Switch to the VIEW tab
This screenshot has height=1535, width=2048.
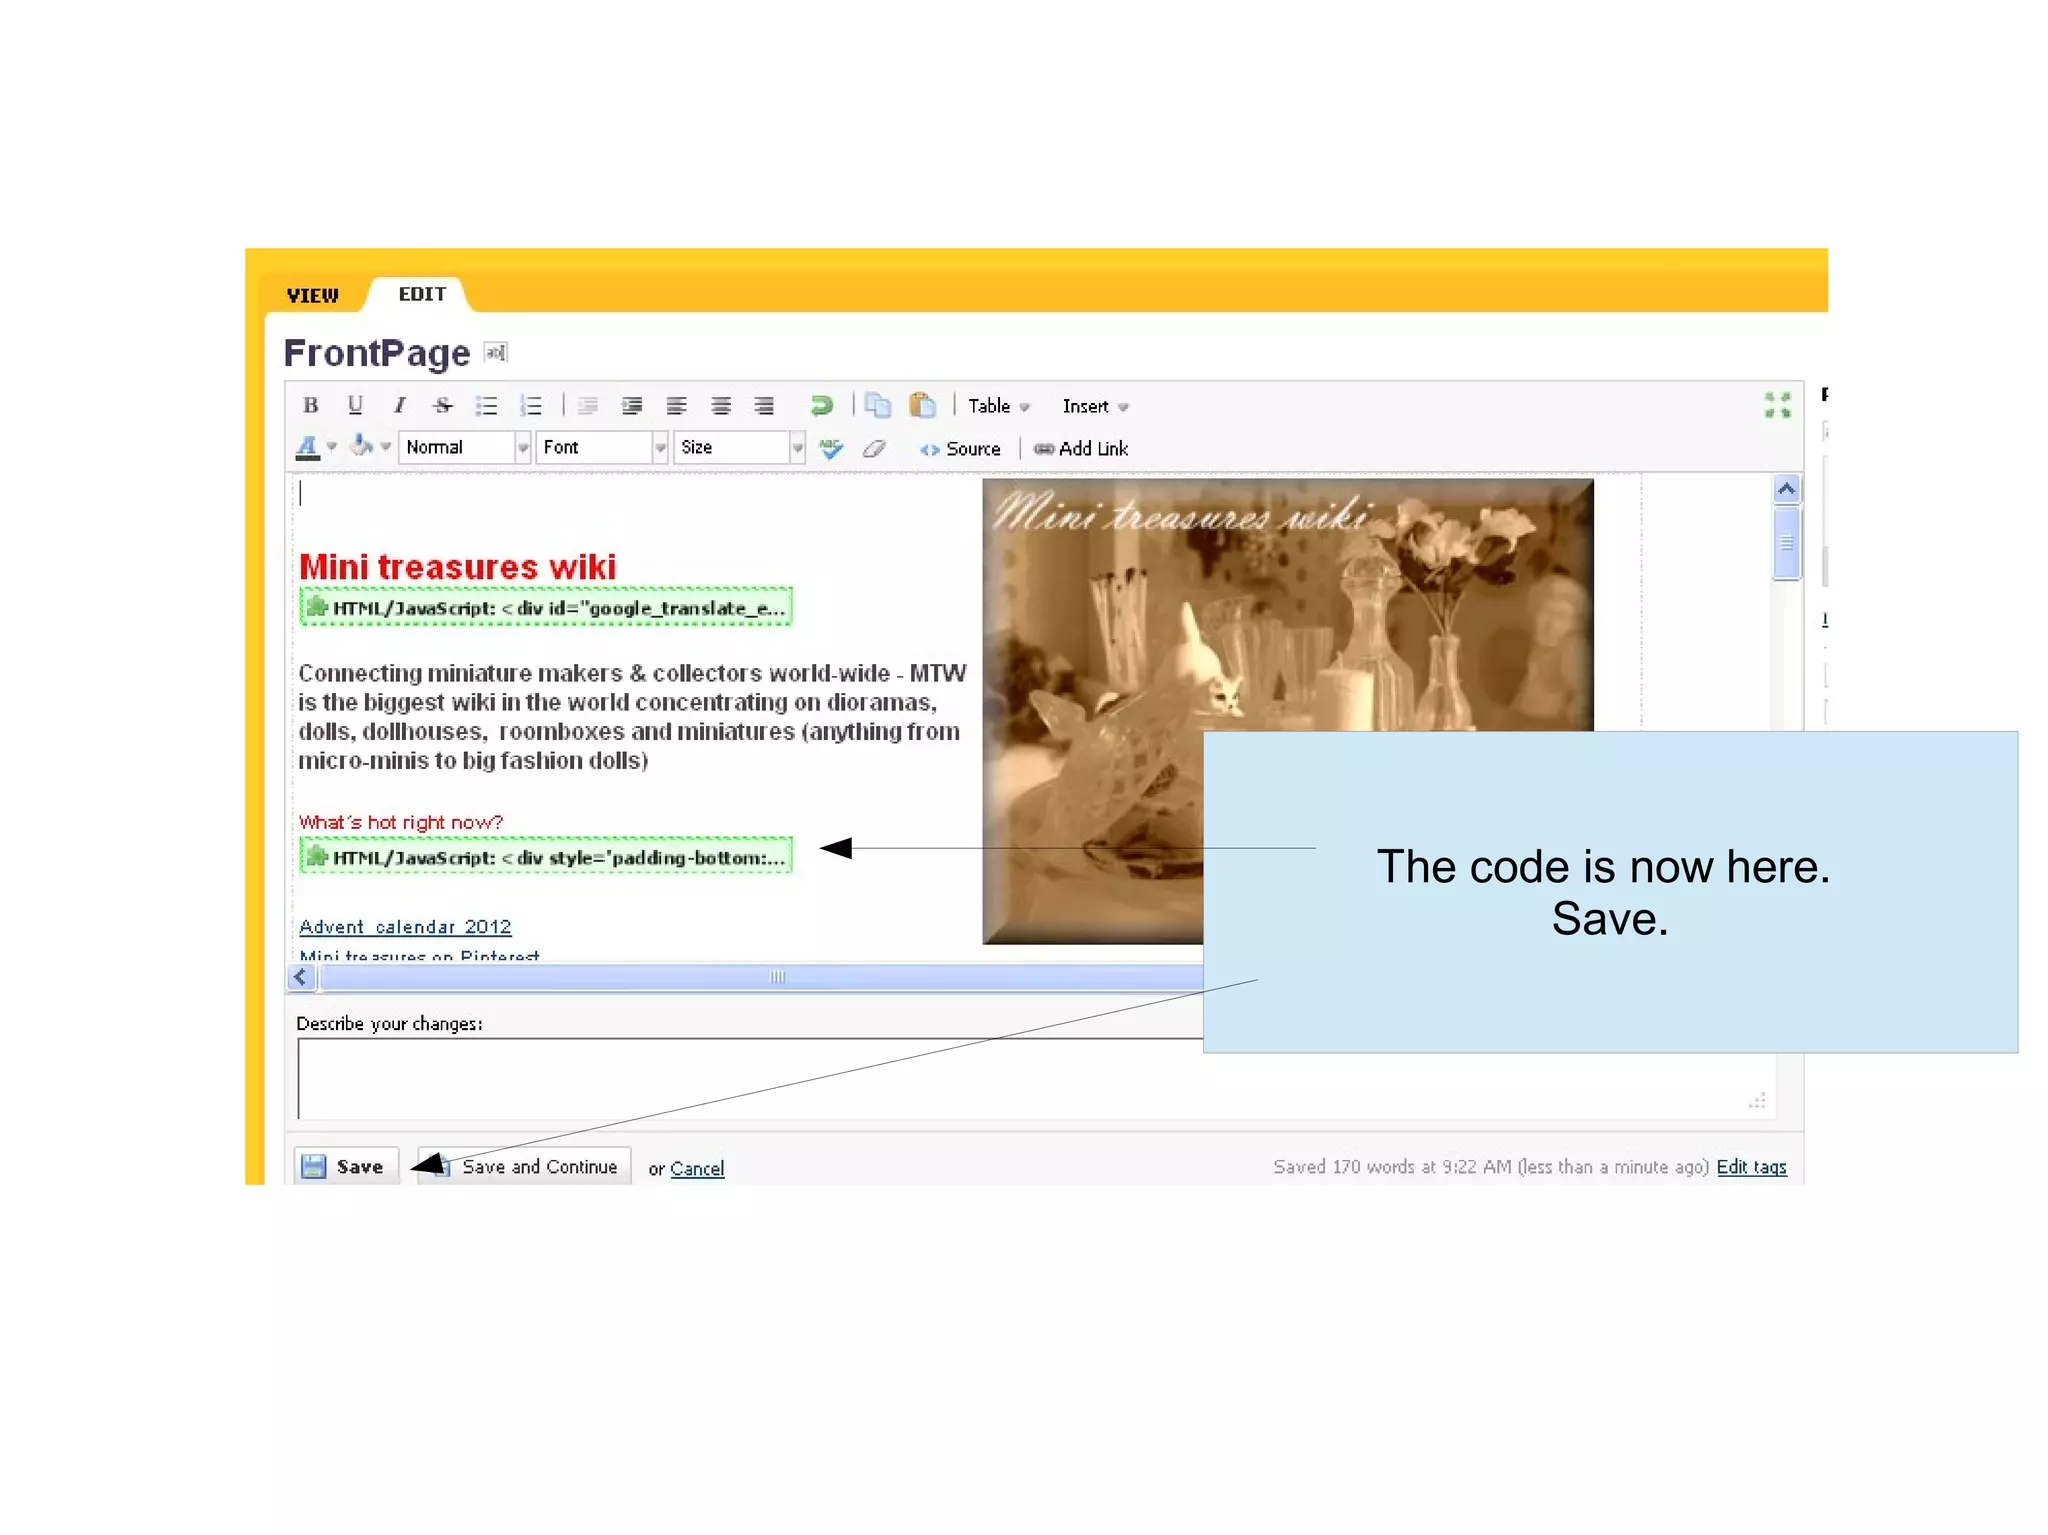click(x=312, y=295)
